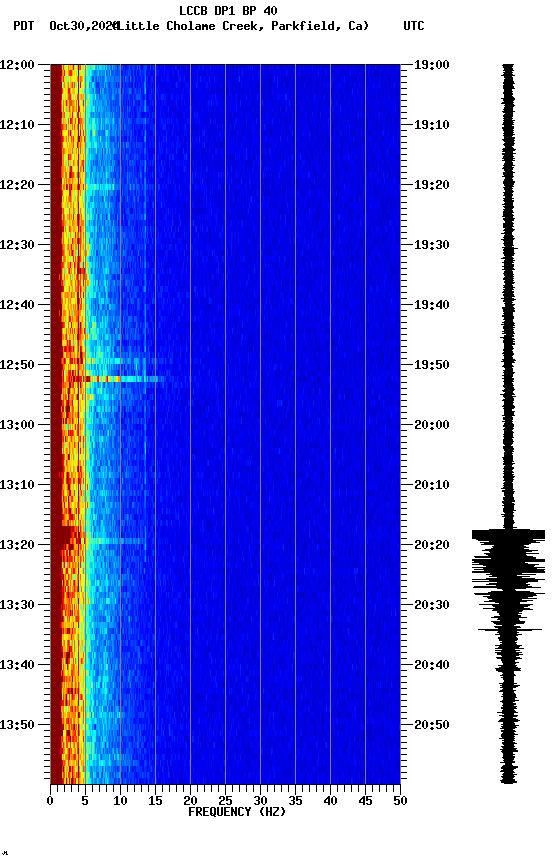Click the '40' frequency axis label
The height and width of the screenshot is (864, 552).
tap(330, 802)
